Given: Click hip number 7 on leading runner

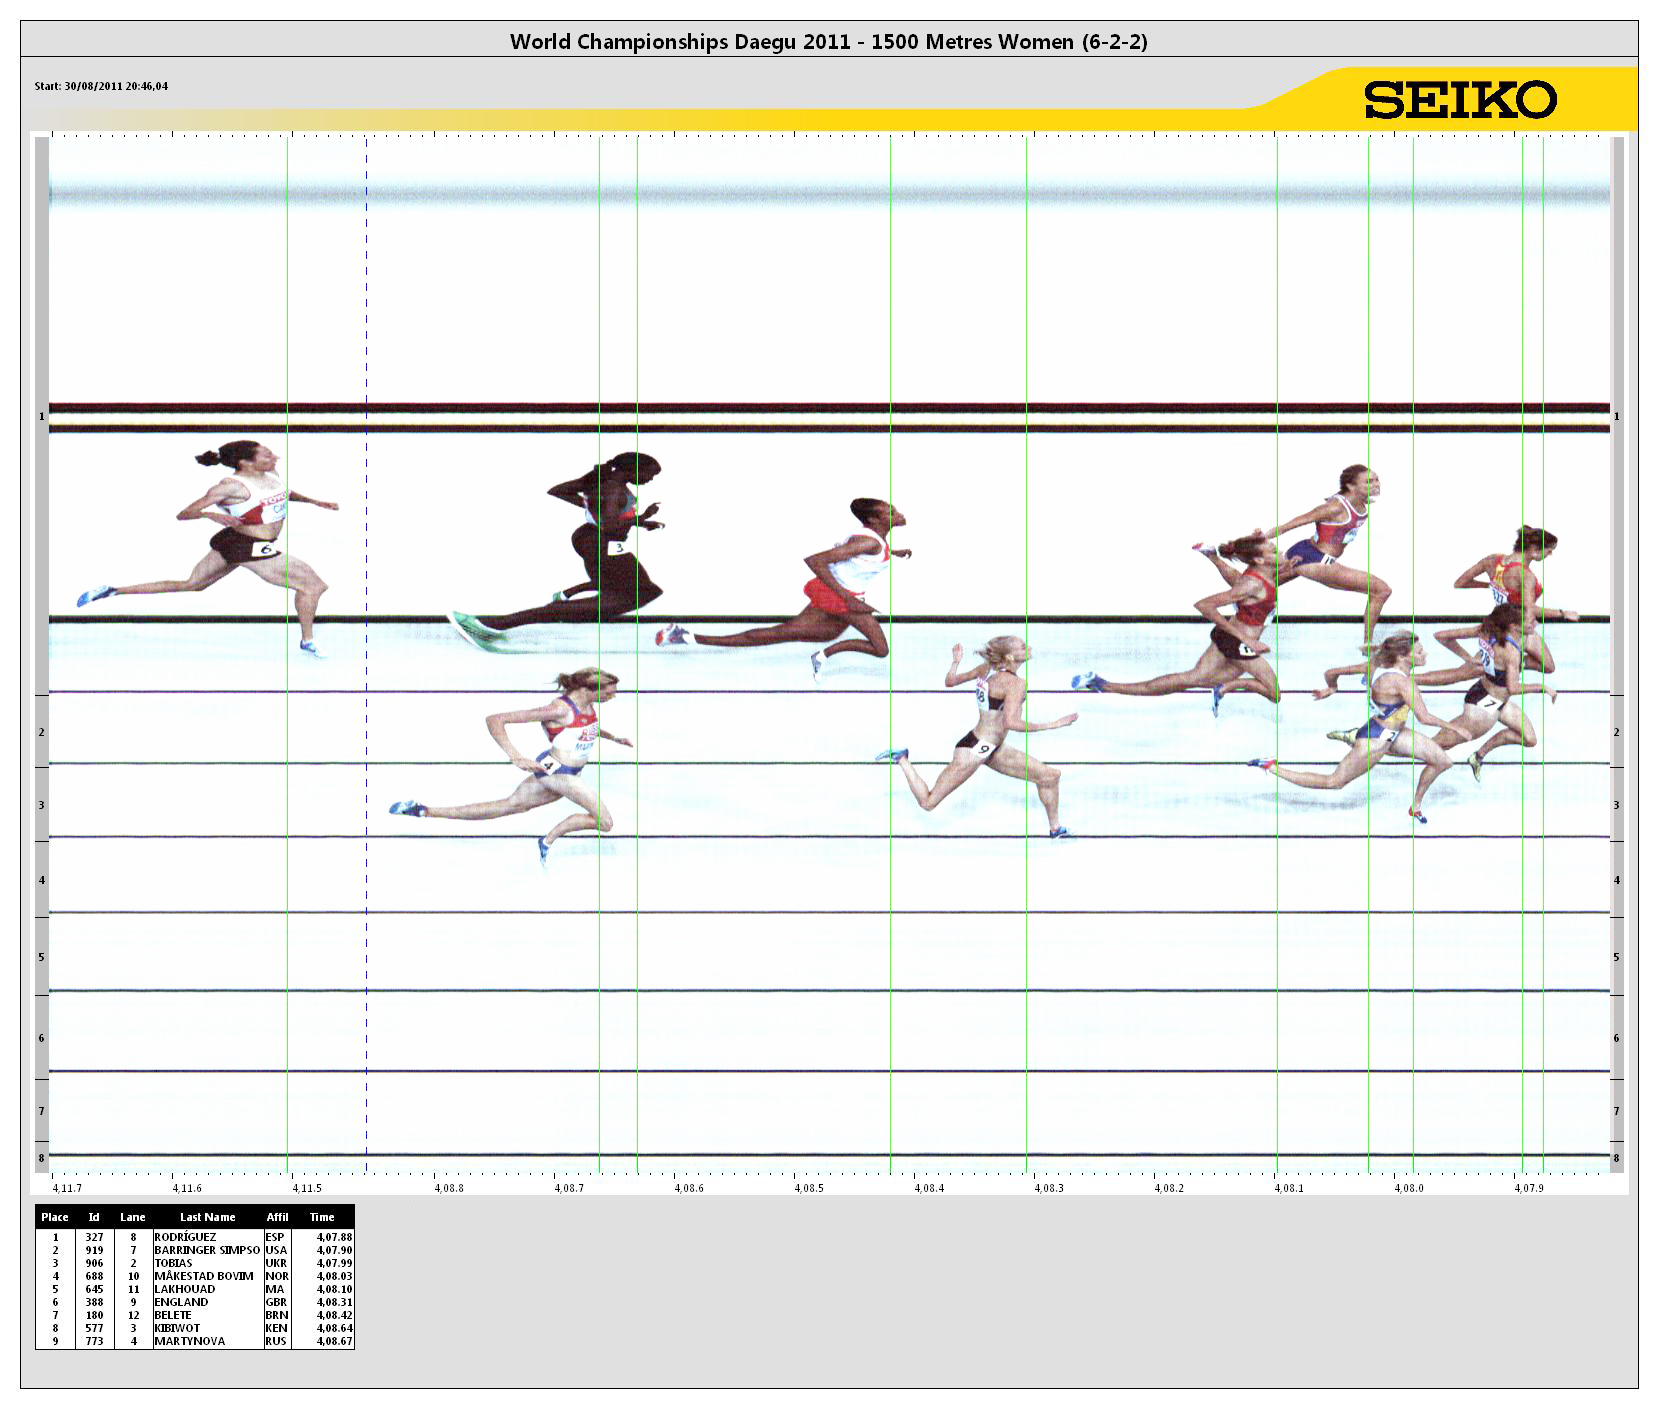Looking at the screenshot, I should (x=1490, y=703).
